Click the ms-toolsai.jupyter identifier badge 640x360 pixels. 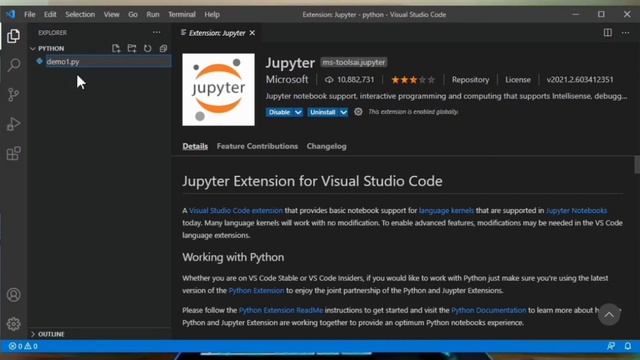(354, 62)
